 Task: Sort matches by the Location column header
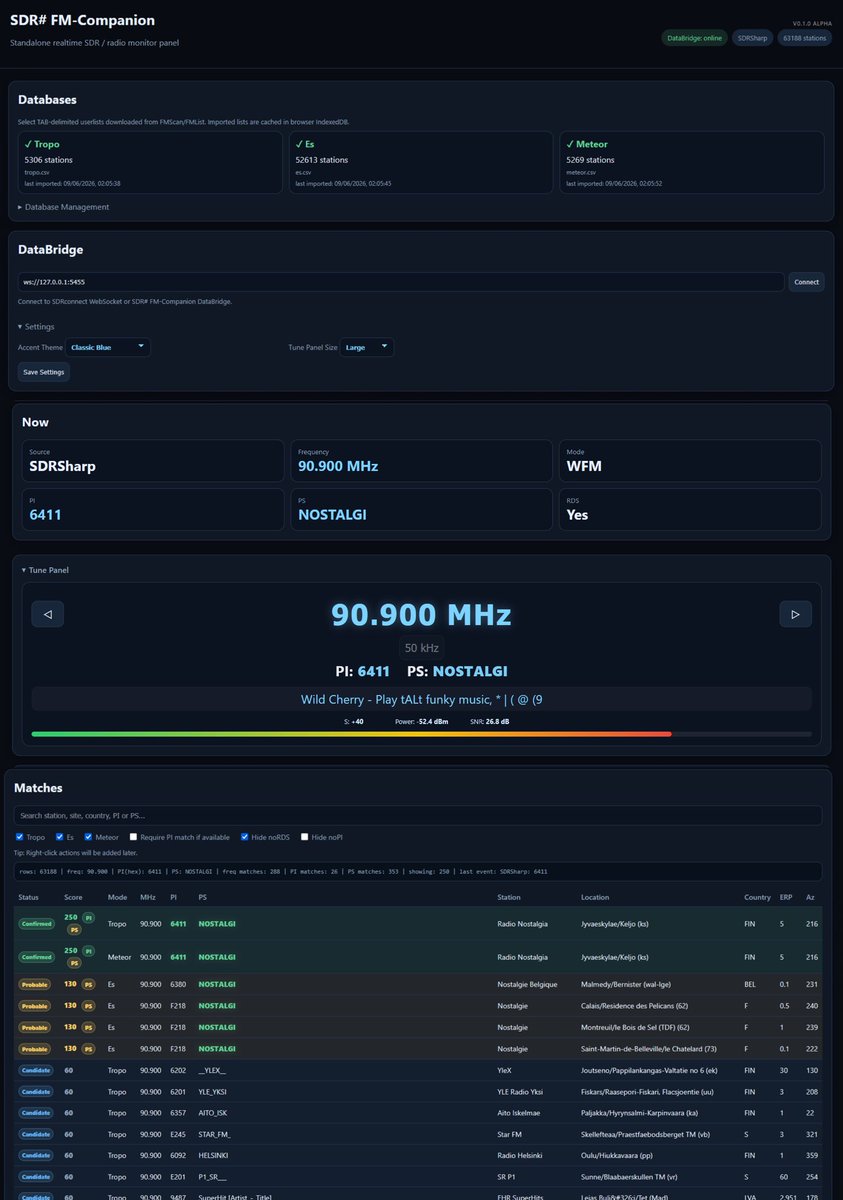(595, 897)
